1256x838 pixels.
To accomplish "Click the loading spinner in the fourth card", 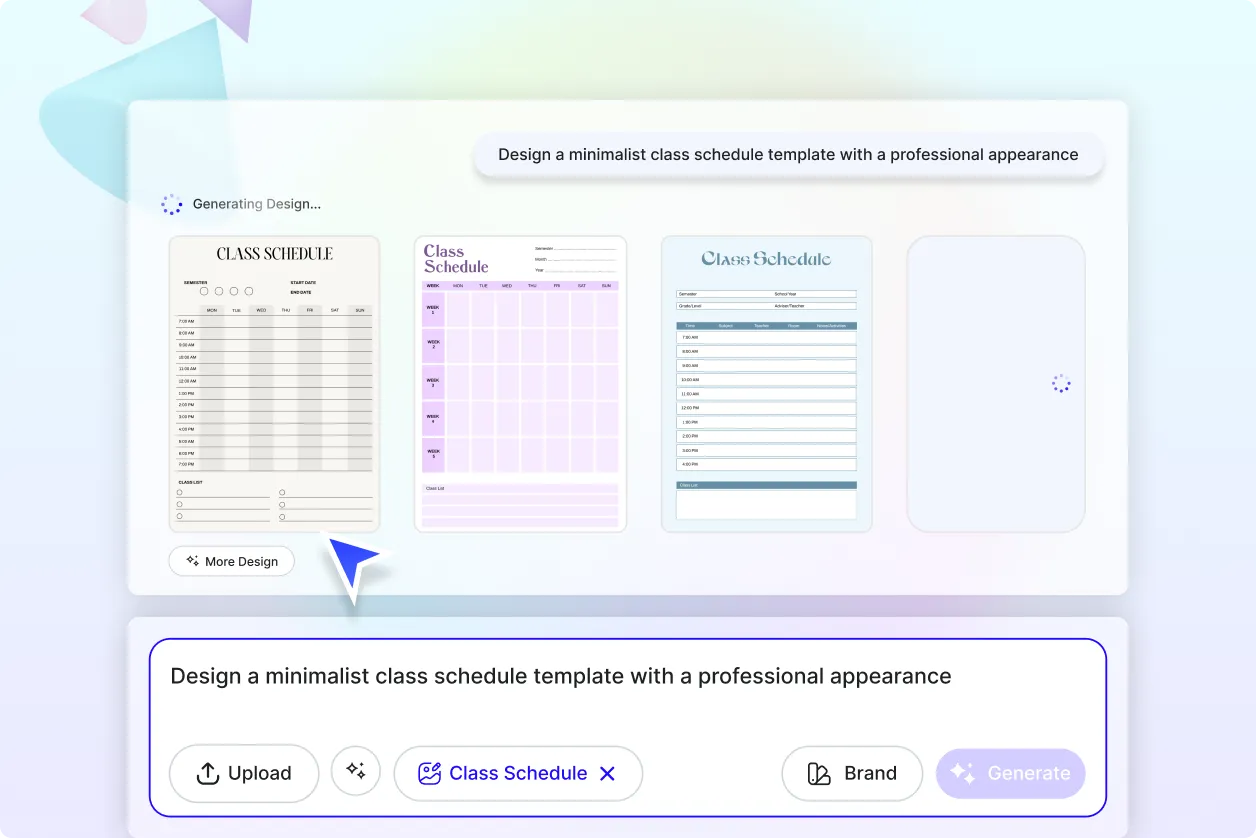I will tap(1060, 383).
